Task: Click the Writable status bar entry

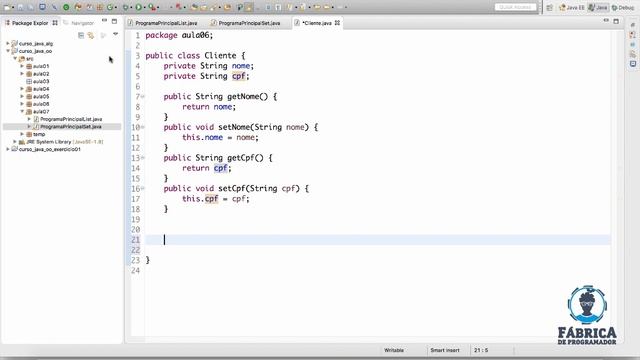Action: tap(394, 350)
